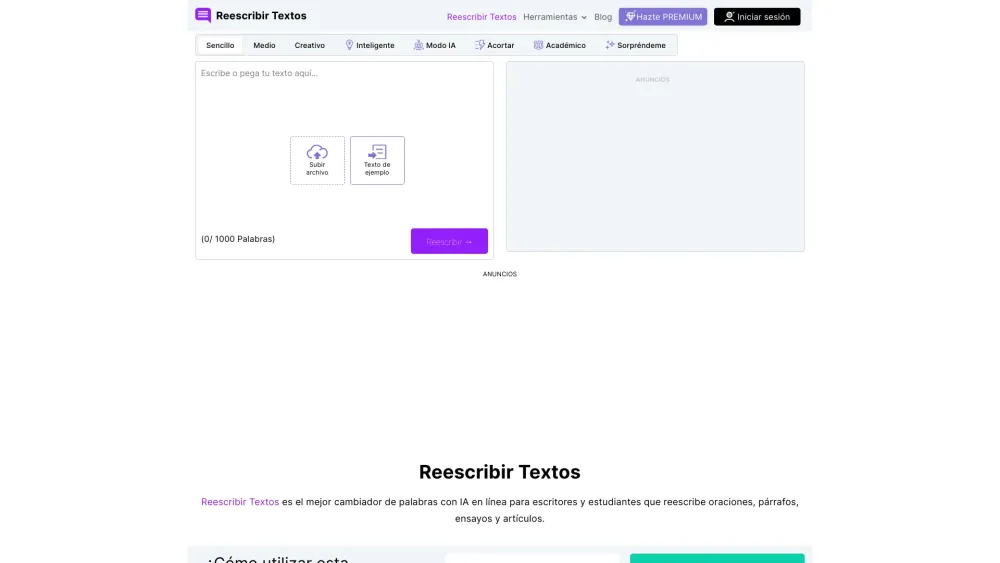Click the Acortar mode icon

pyautogui.click(x=480, y=45)
